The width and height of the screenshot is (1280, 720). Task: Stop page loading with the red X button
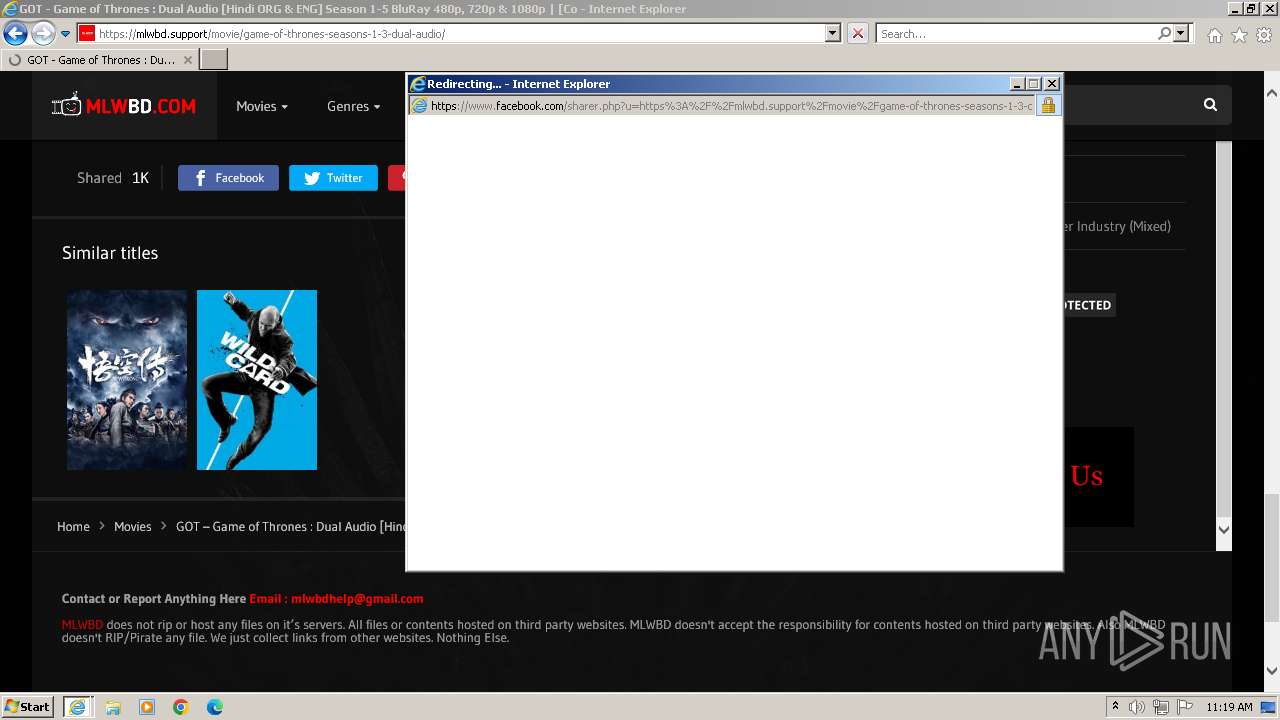point(858,34)
